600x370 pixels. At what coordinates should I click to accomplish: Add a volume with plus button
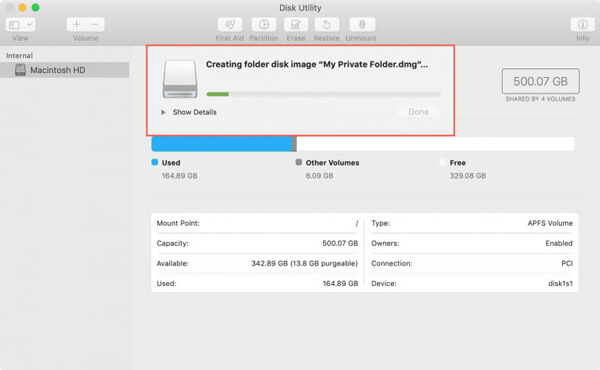pos(76,24)
